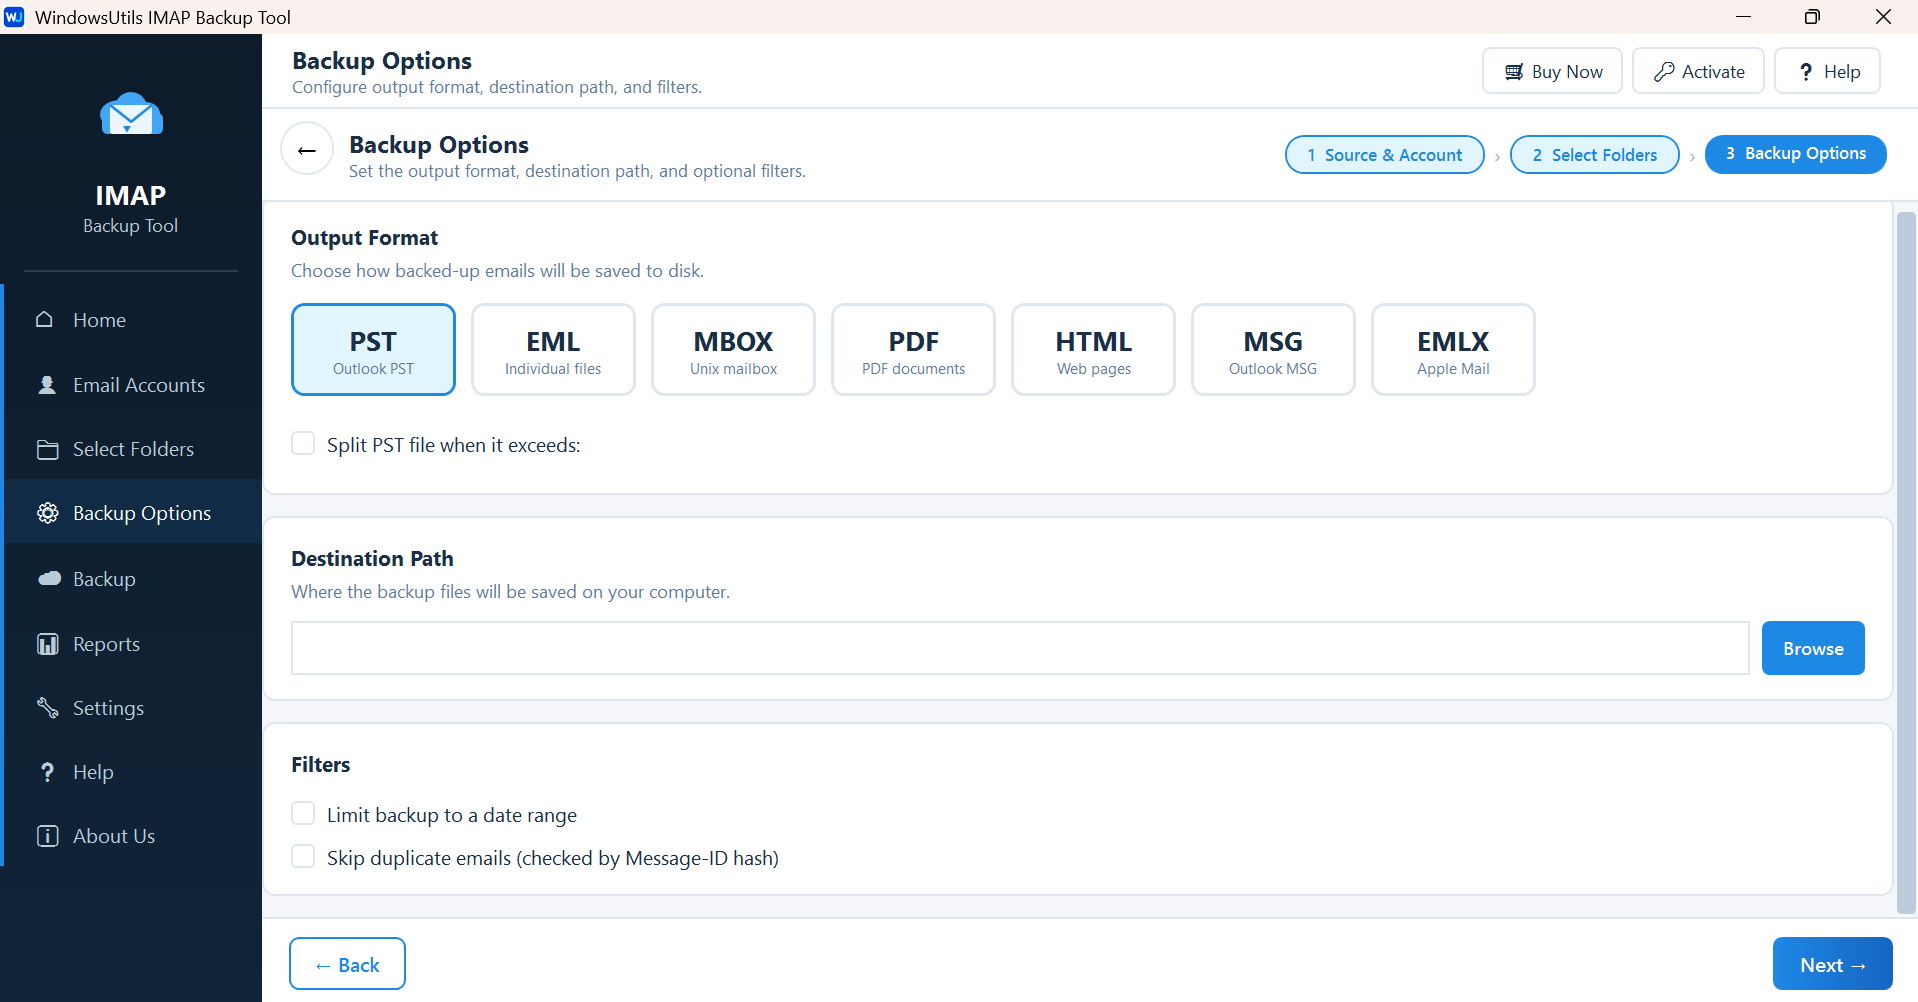Screen dimensions: 1918x1002
Task: Open step 3 Backup Options
Action: [1795, 154]
